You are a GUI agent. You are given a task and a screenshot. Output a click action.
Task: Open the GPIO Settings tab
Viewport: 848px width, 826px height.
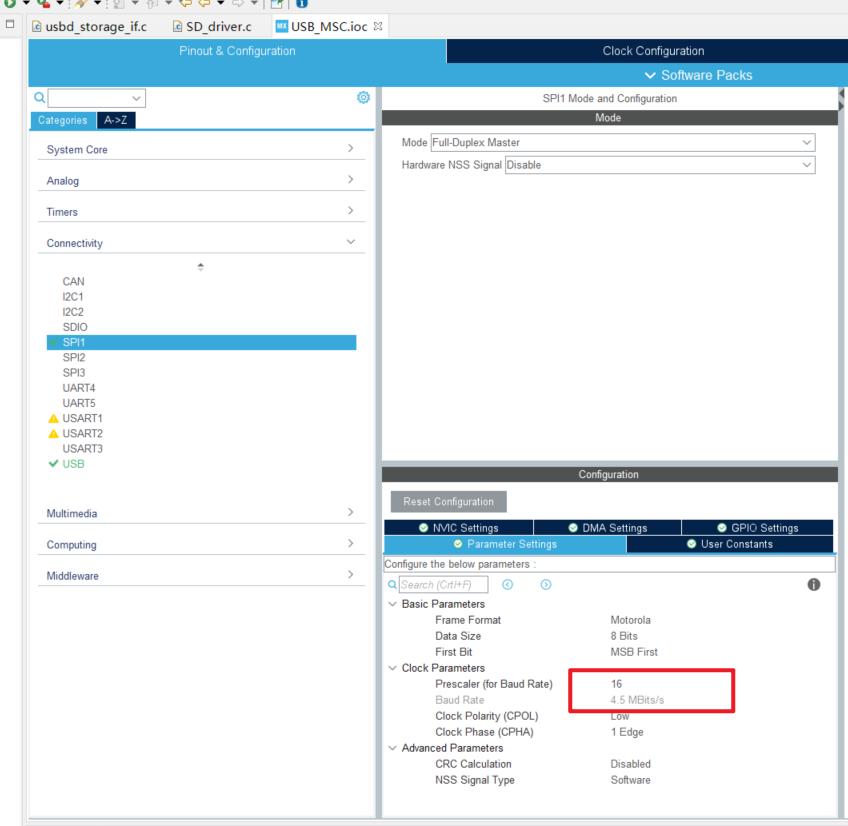pyautogui.click(x=757, y=527)
